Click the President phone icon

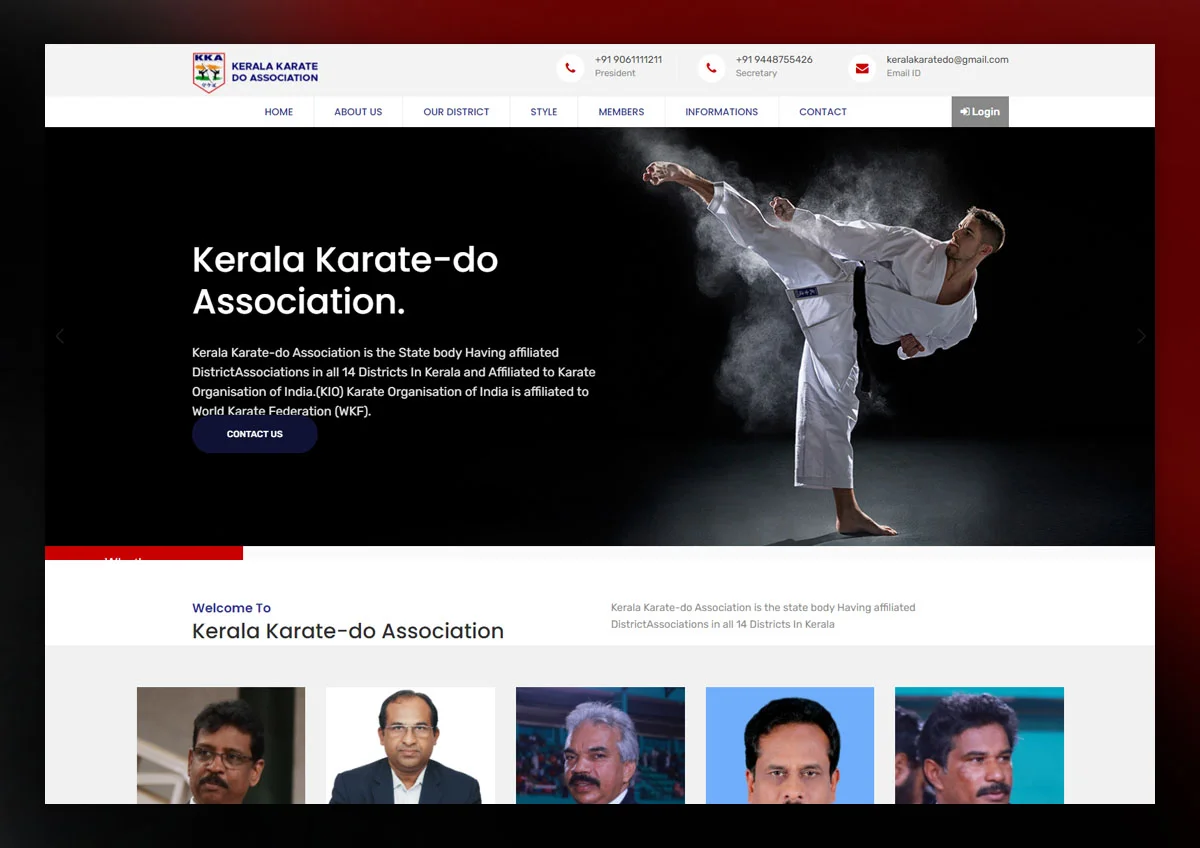570,68
